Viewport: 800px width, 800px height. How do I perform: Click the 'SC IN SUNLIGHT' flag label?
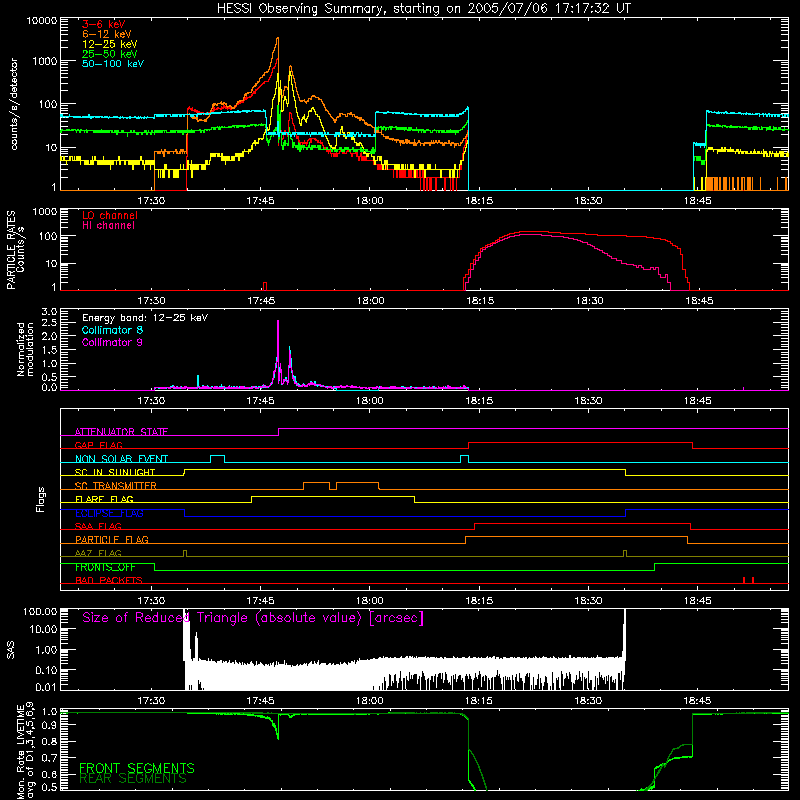pyautogui.click(x=115, y=472)
